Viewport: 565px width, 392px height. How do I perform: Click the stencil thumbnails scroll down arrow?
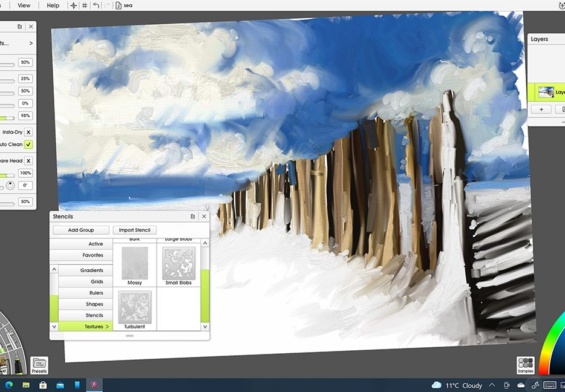(205, 327)
